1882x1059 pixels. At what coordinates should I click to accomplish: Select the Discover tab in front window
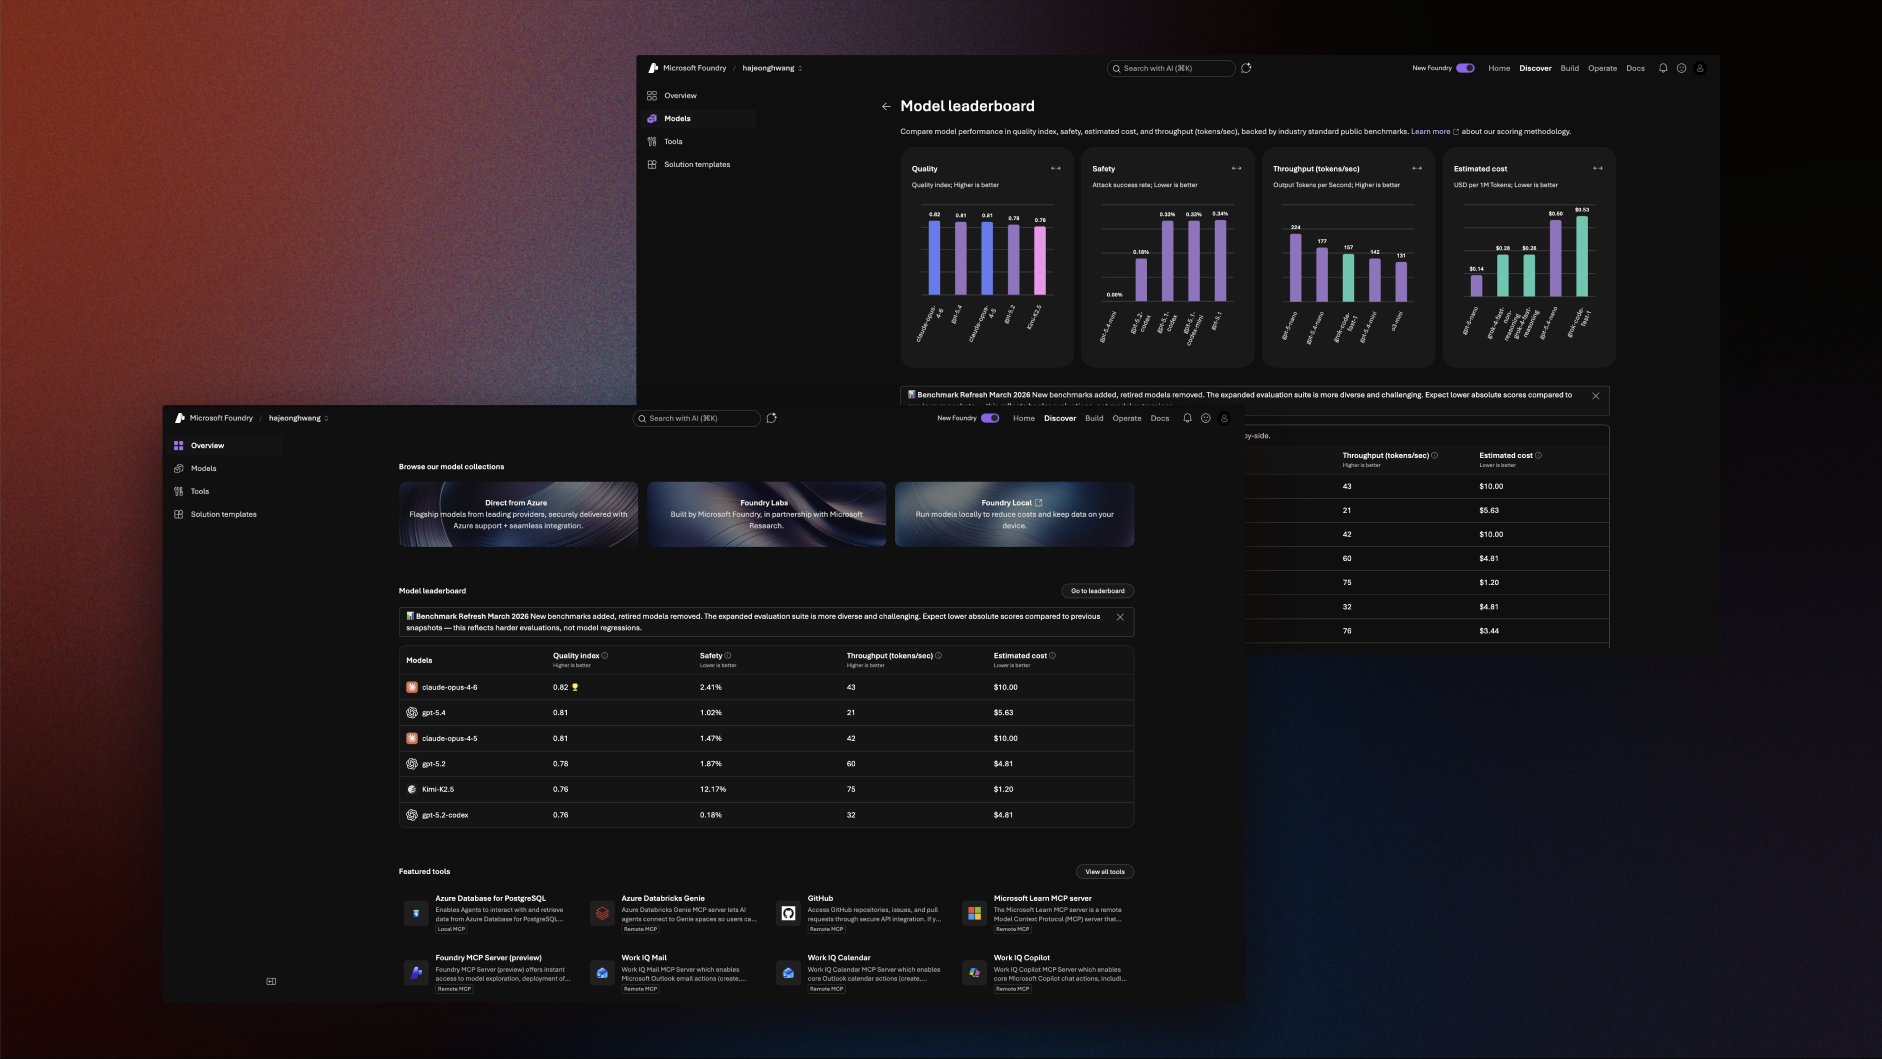(x=1060, y=418)
